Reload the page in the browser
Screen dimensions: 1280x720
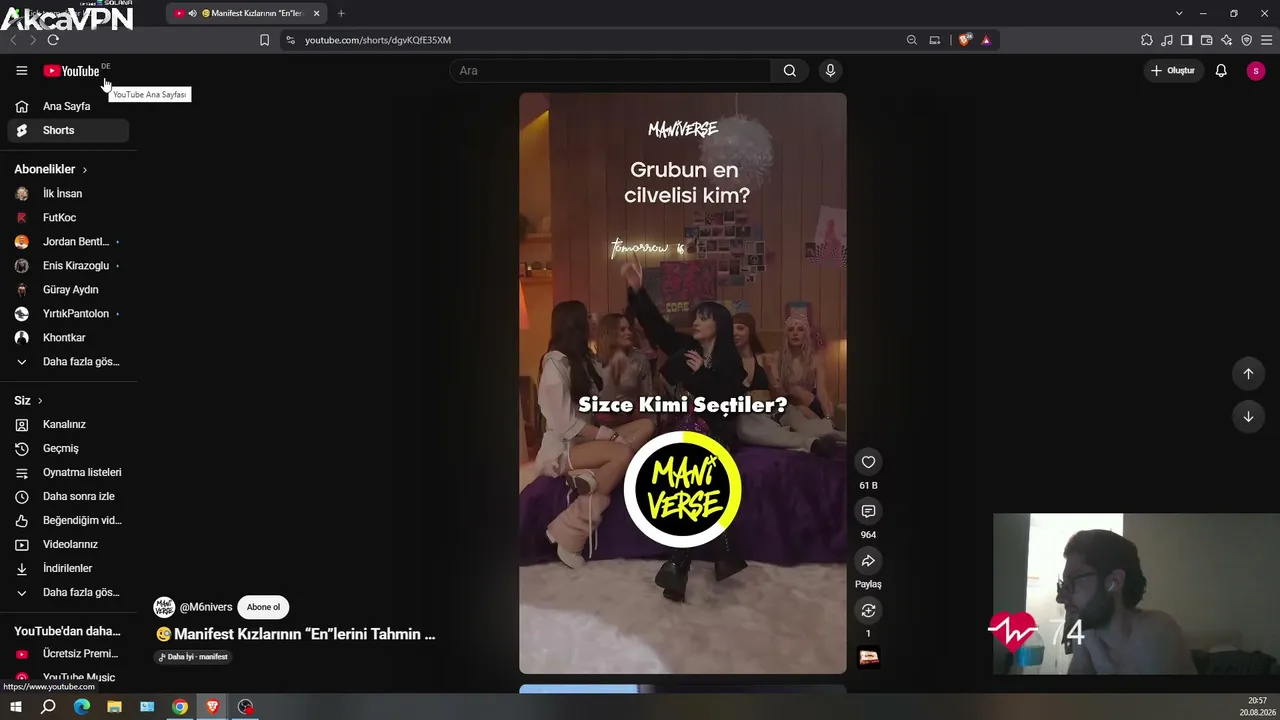53,40
